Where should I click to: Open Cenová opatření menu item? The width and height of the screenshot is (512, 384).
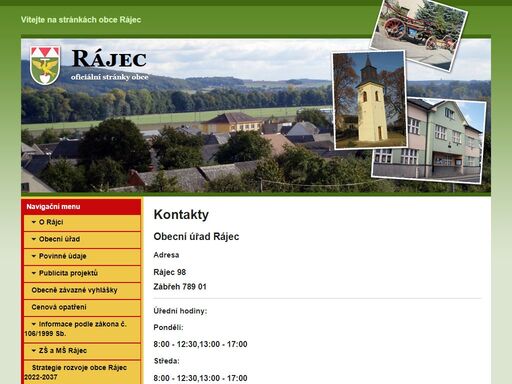coord(82,307)
